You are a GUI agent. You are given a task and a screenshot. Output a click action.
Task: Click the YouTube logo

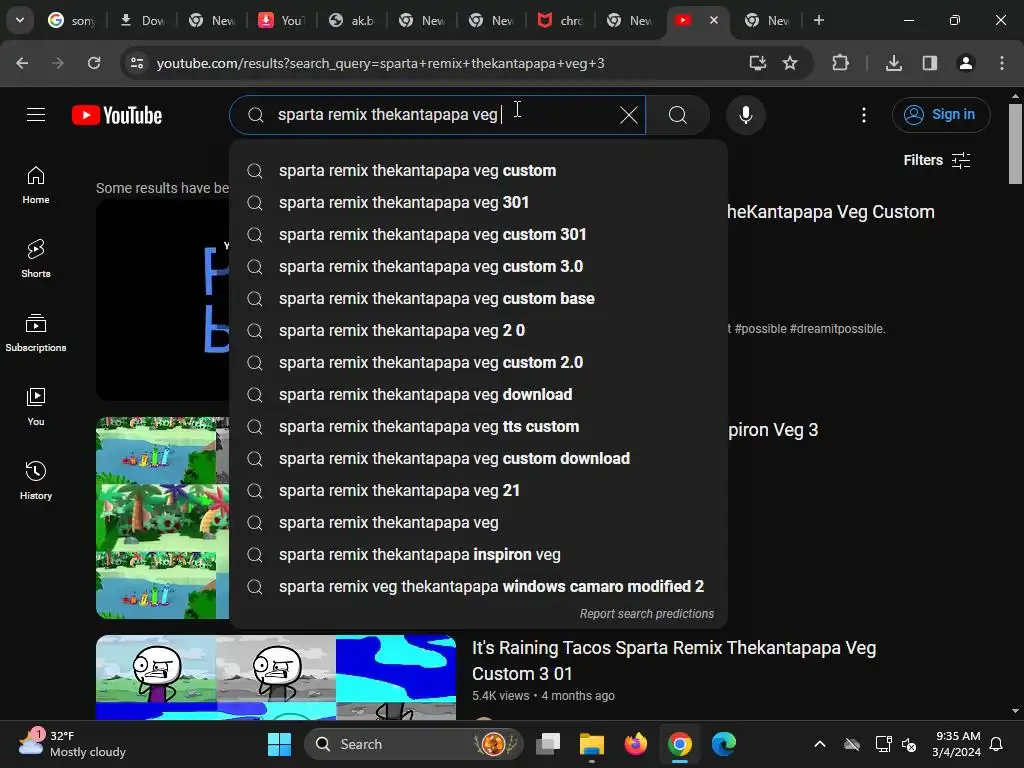point(117,115)
